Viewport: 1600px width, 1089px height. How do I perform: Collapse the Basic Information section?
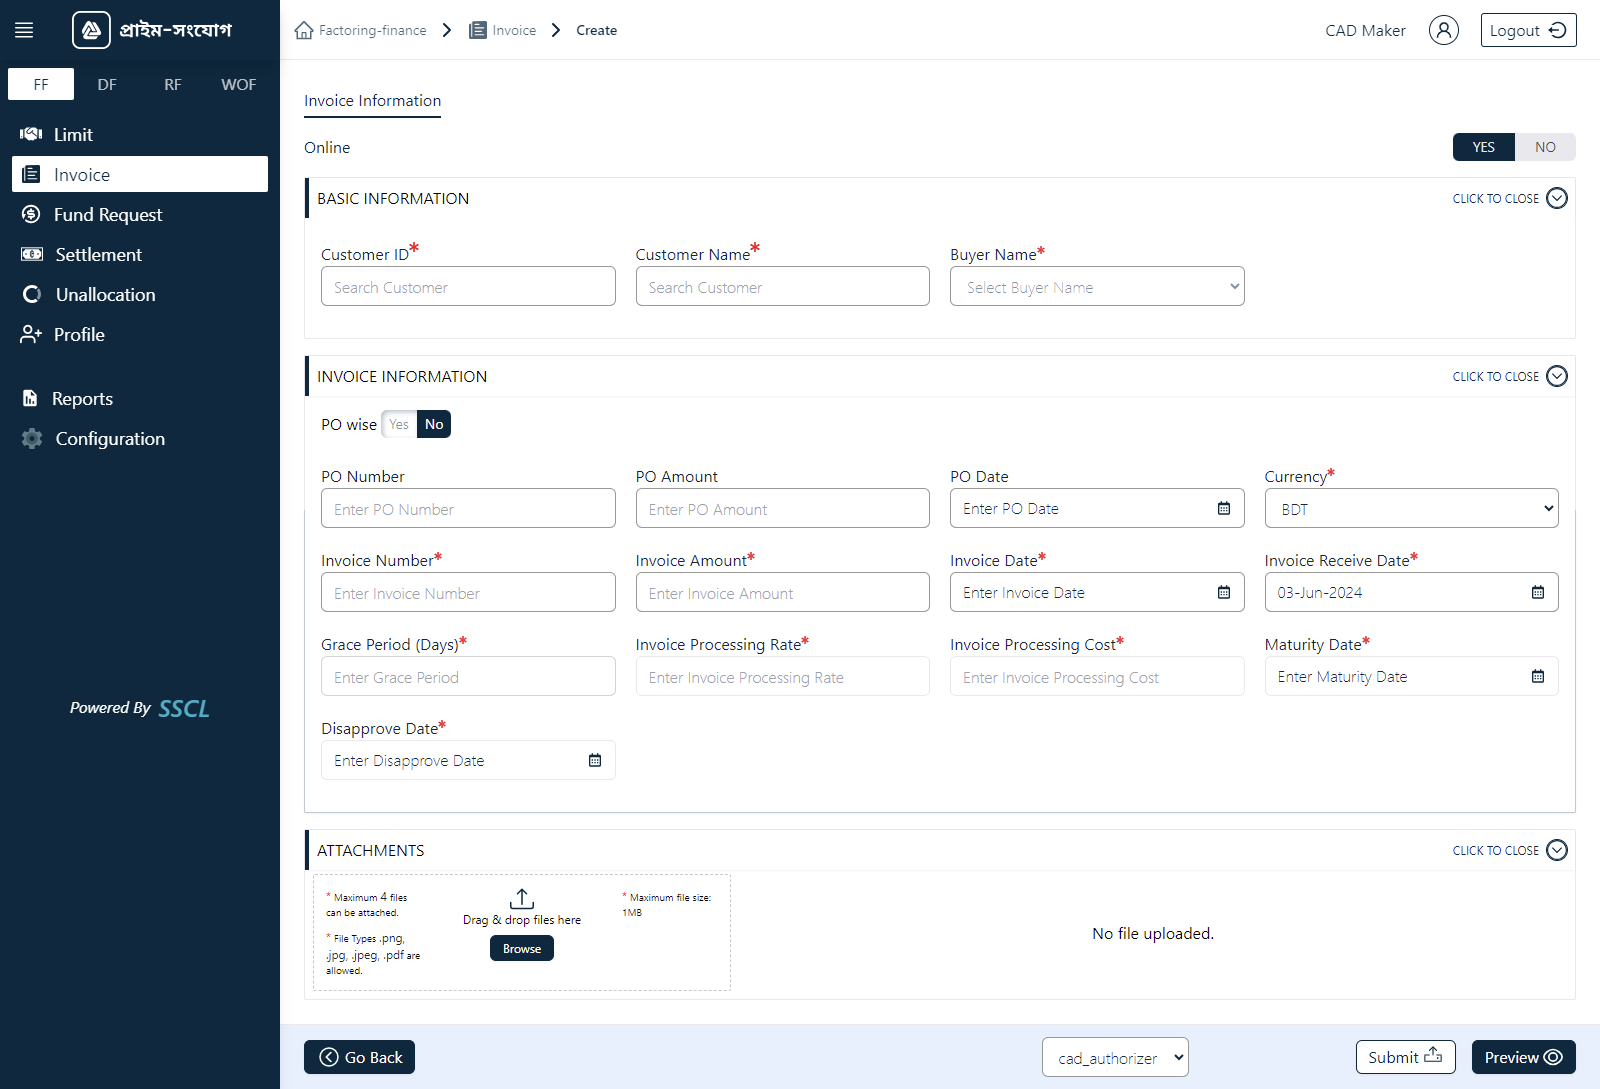tap(1510, 198)
